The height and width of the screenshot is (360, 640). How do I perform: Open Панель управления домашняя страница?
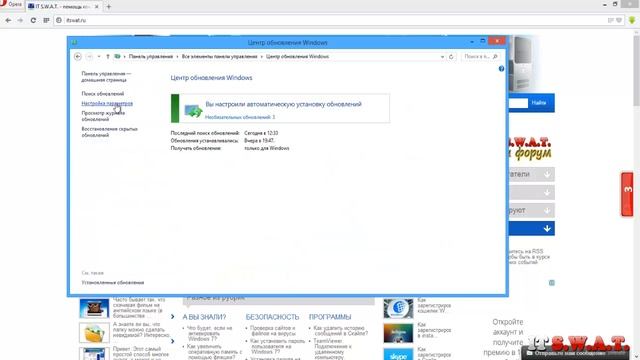point(106,77)
